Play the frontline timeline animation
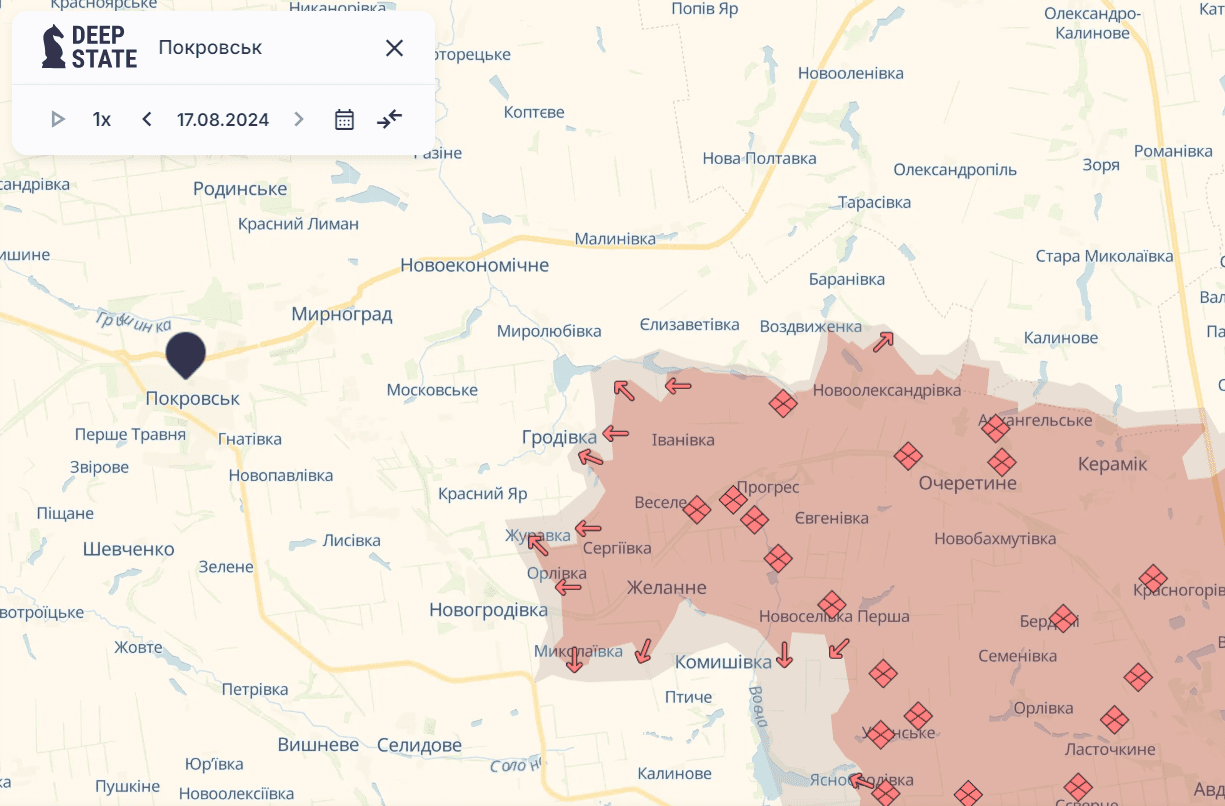 pyautogui.click(x=58, y=120)
